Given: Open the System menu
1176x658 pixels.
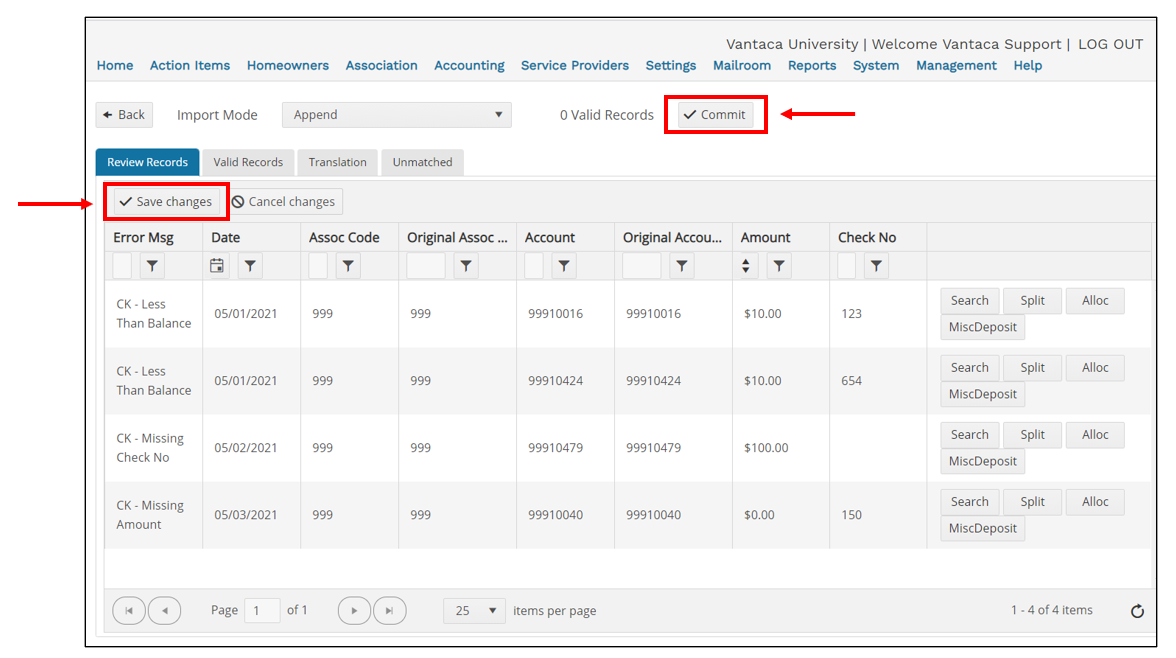Looking at the screenshot, I should click(876, 65).
